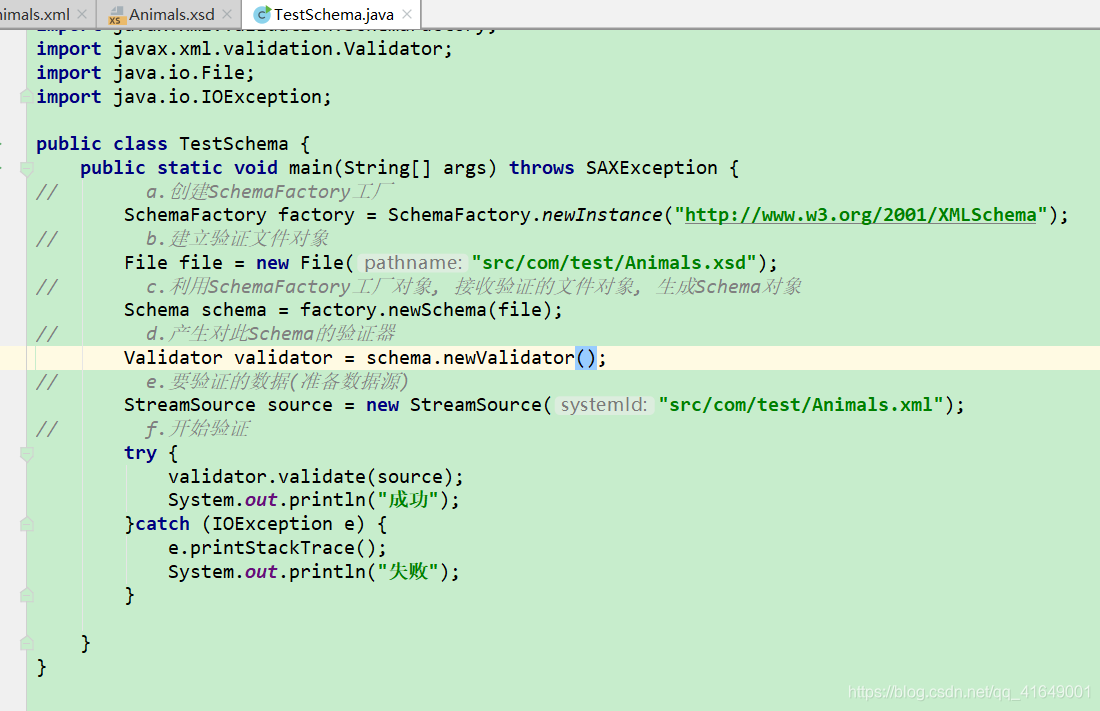Click the 'pathname:' parameter hint
Screen dimensions: 1100x711
tap(412, 263)
